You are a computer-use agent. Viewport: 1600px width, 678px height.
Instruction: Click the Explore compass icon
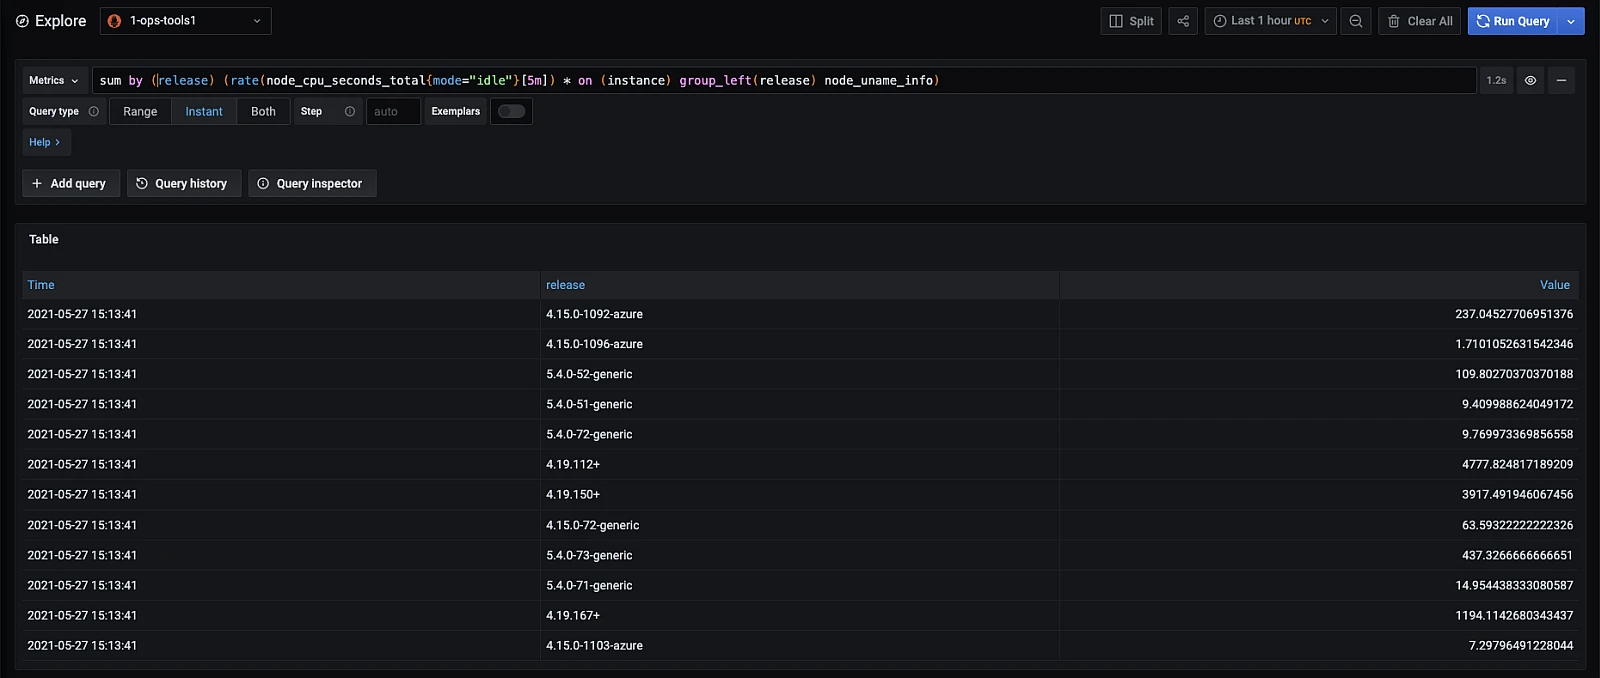click(22, 21)
